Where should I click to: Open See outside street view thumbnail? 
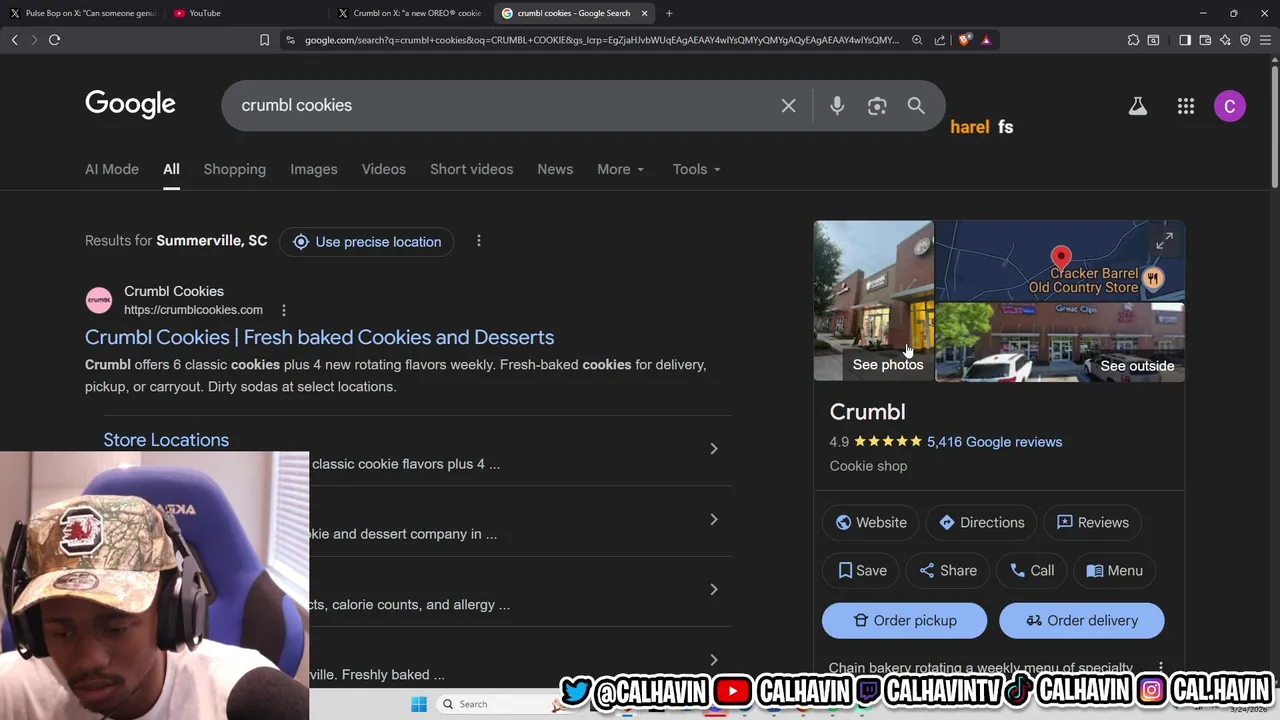click(1060, 343)
